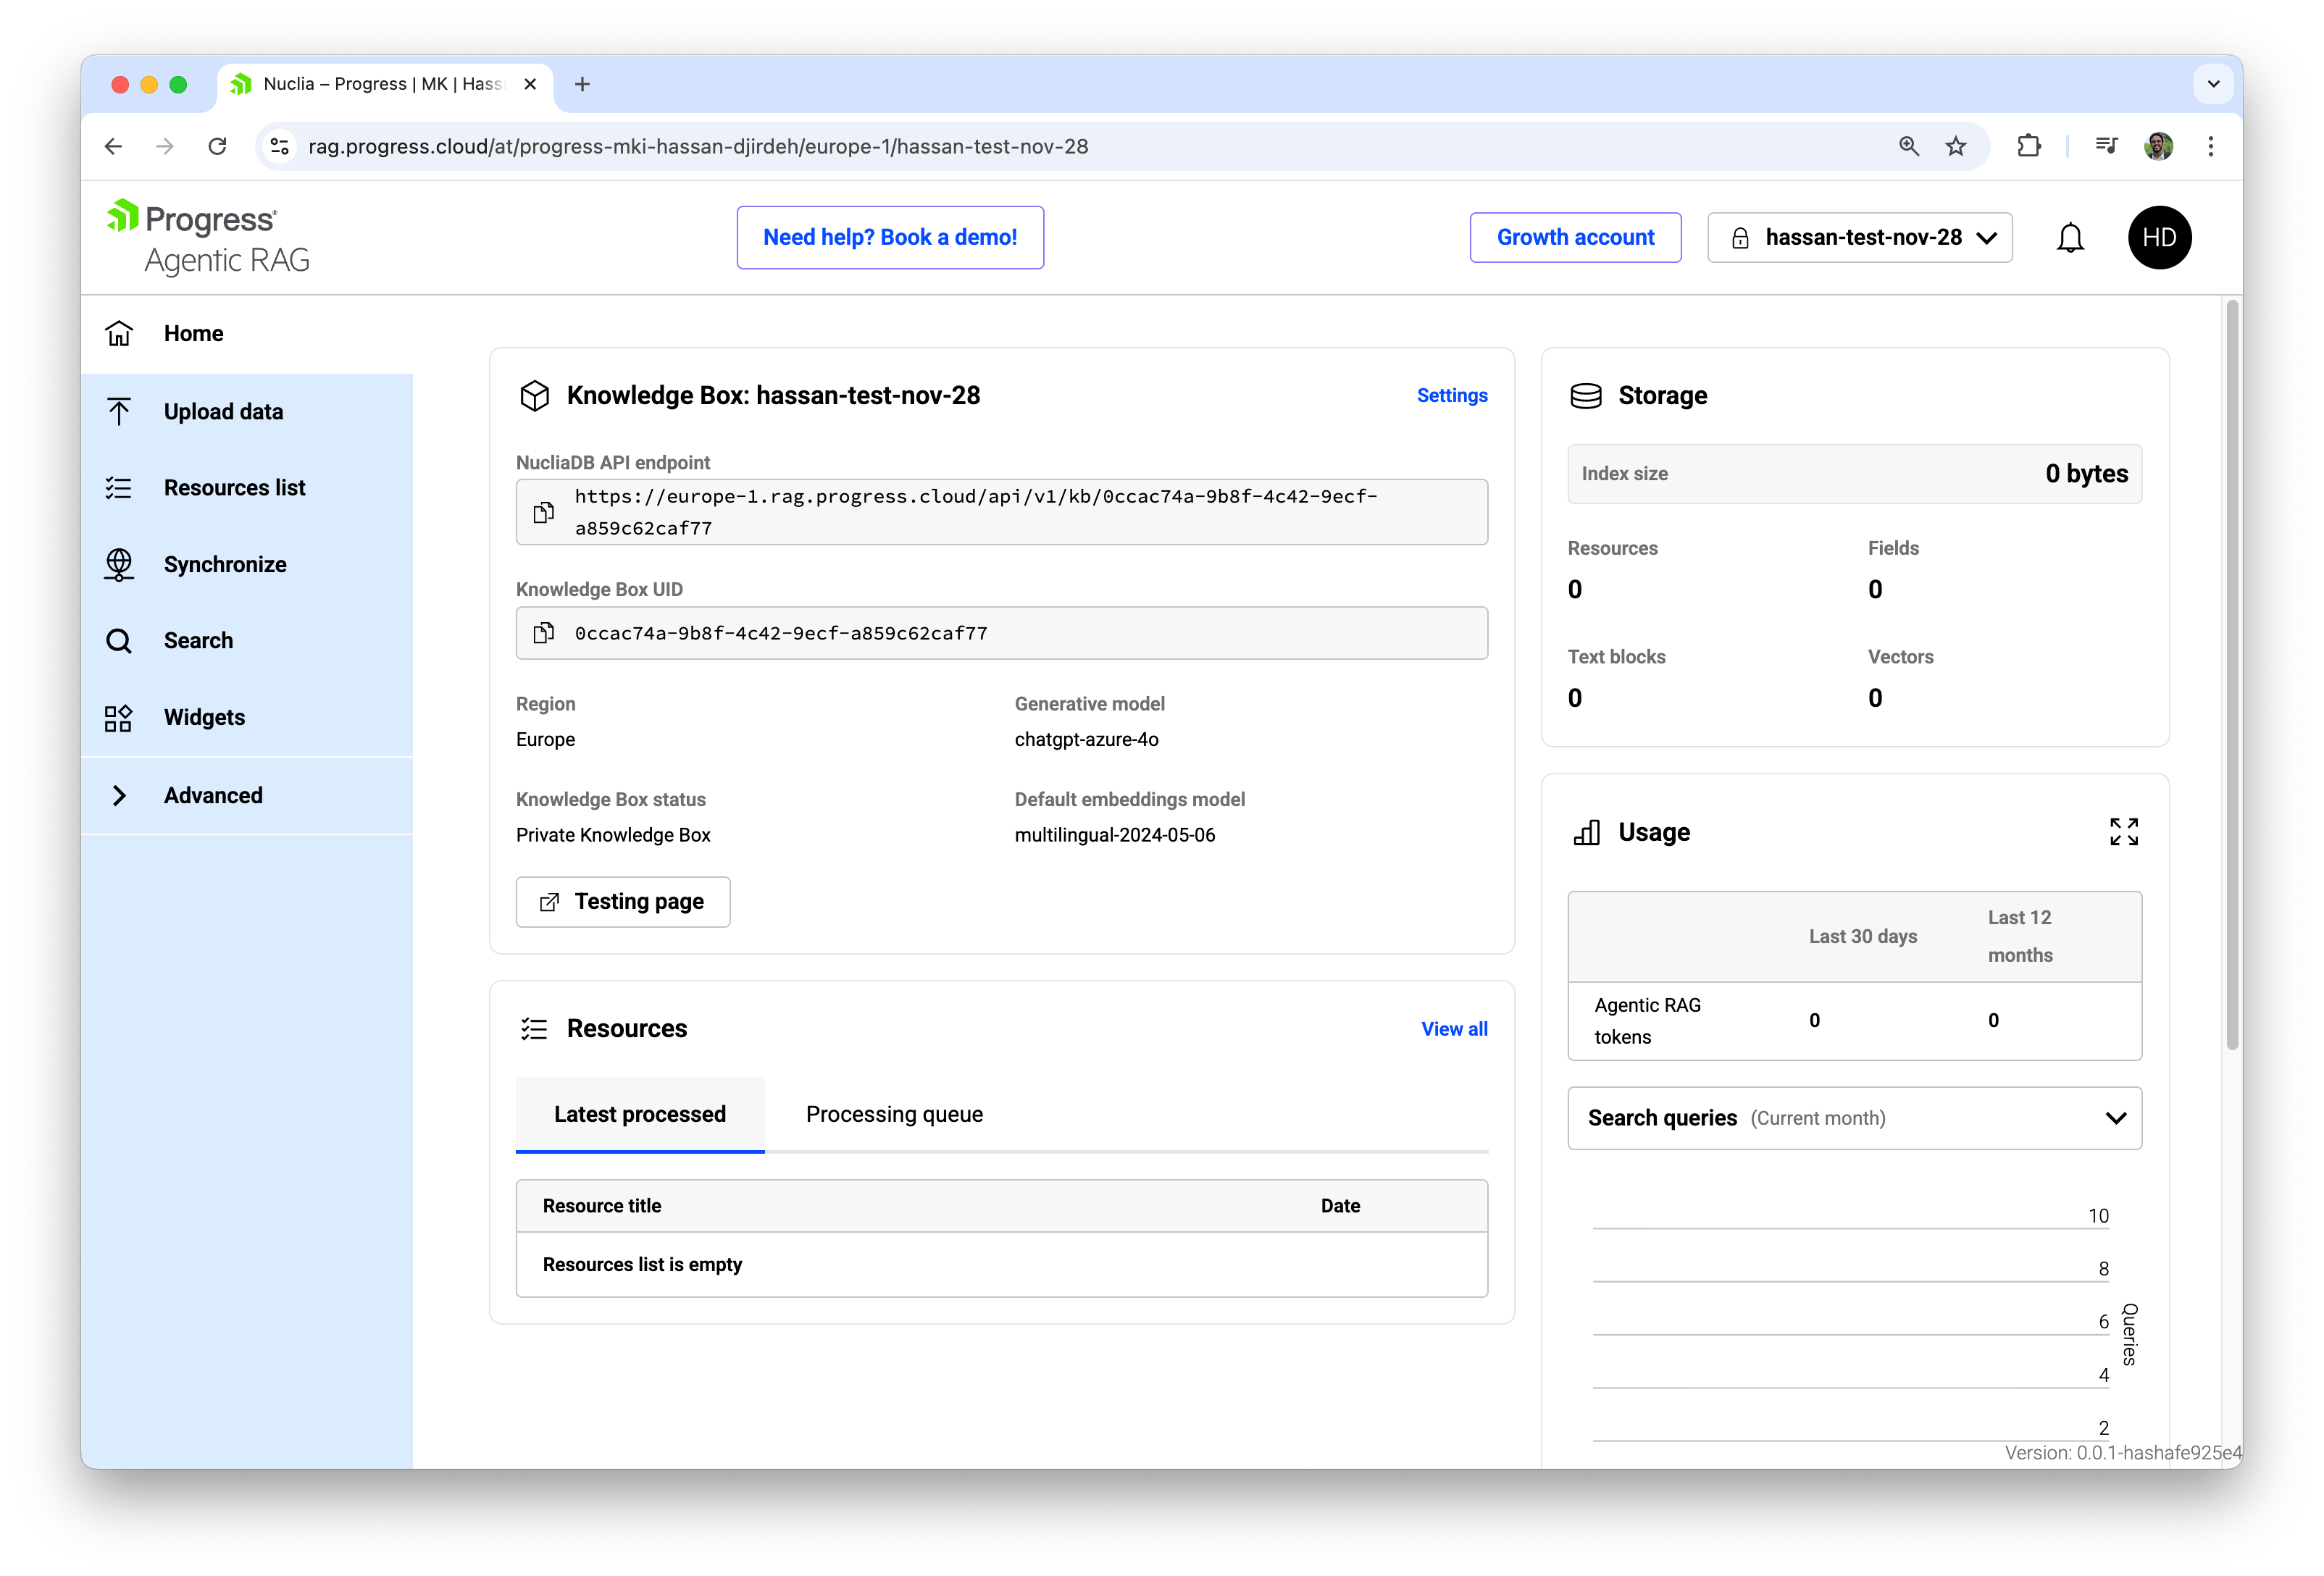
Task: Expand the Advanced sidebar section
Action: tap(213, 795)
